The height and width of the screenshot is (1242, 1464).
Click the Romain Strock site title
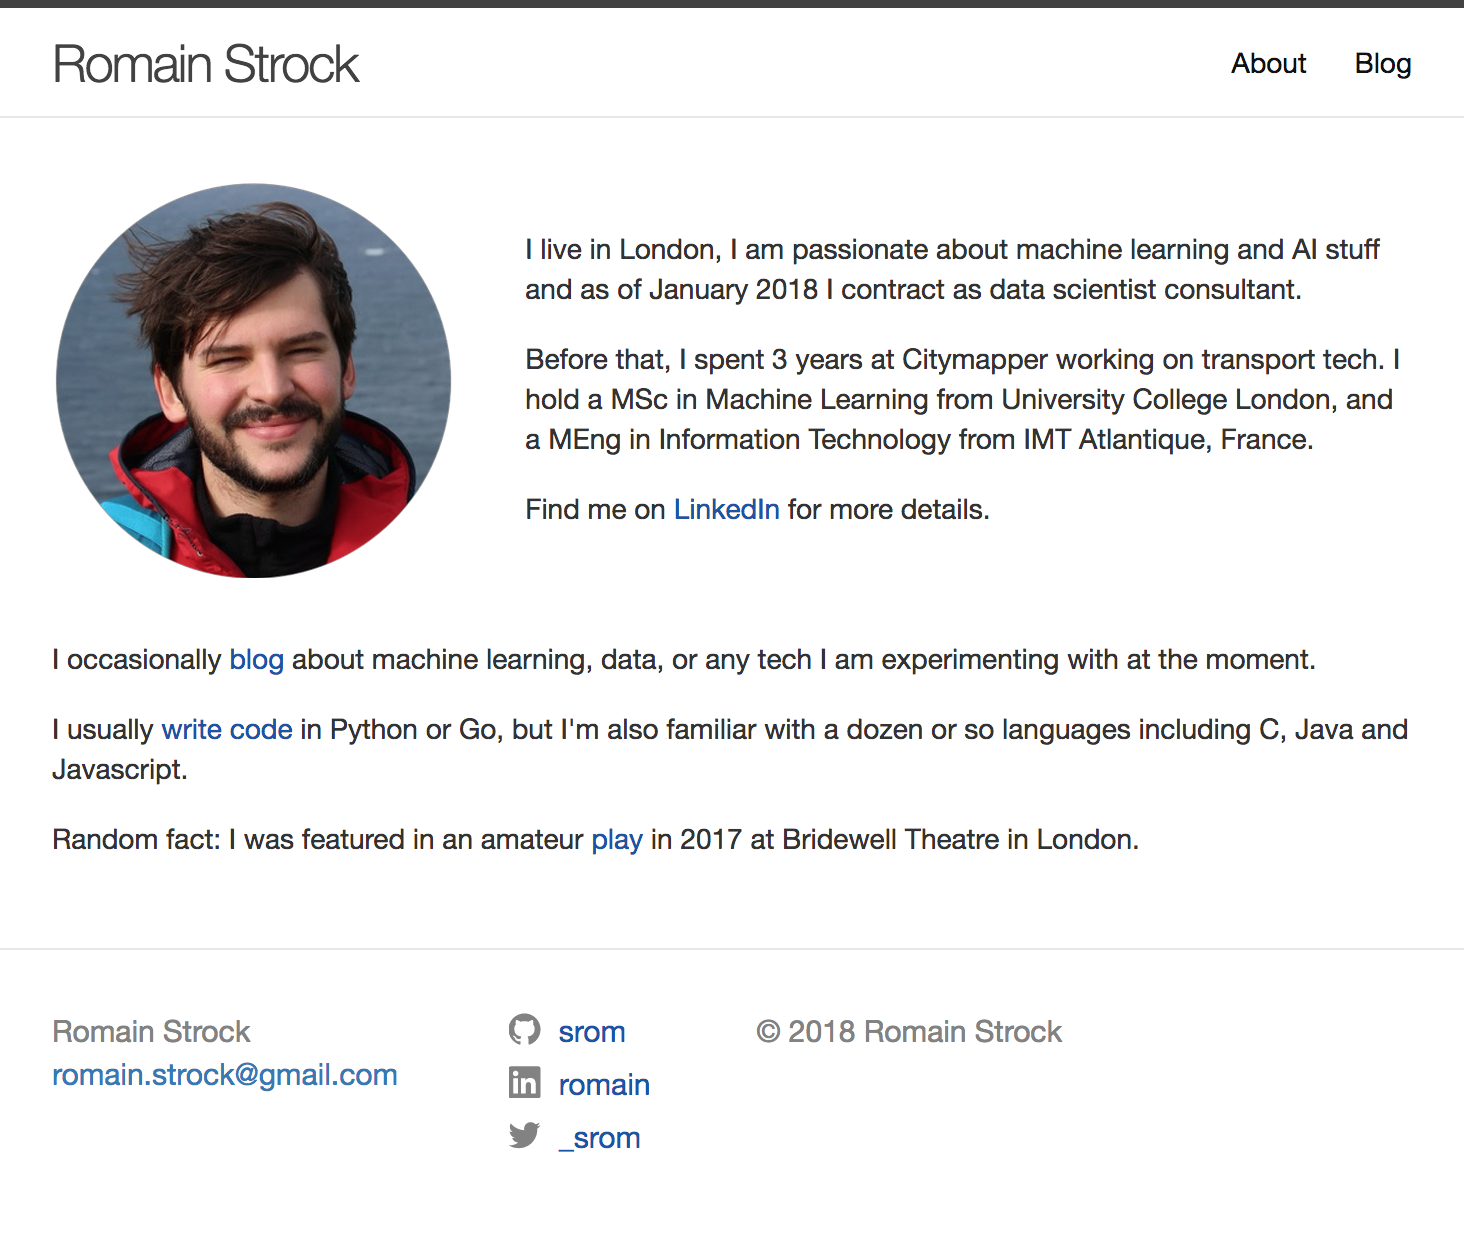point(205,64)
